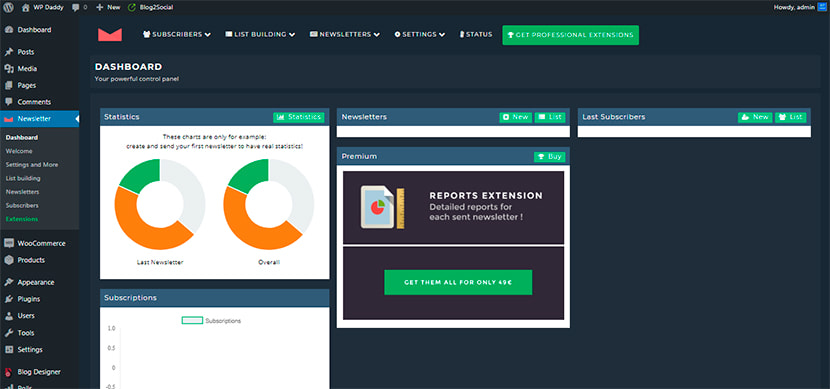This screenshot has height=389, width=830.
Task: Click the plus icon next to New
Action: tap(100, 7)
